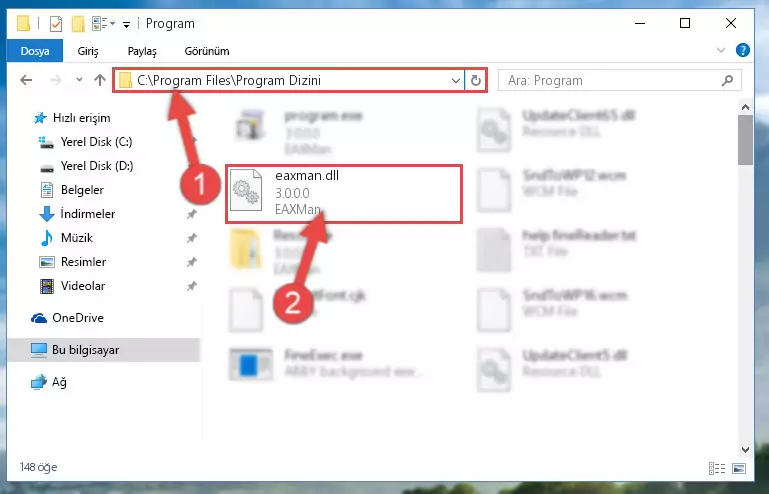This screenshot has width=769, height=494.
Task: Click the pin icon next to Müzik
Action: point(191,238)
